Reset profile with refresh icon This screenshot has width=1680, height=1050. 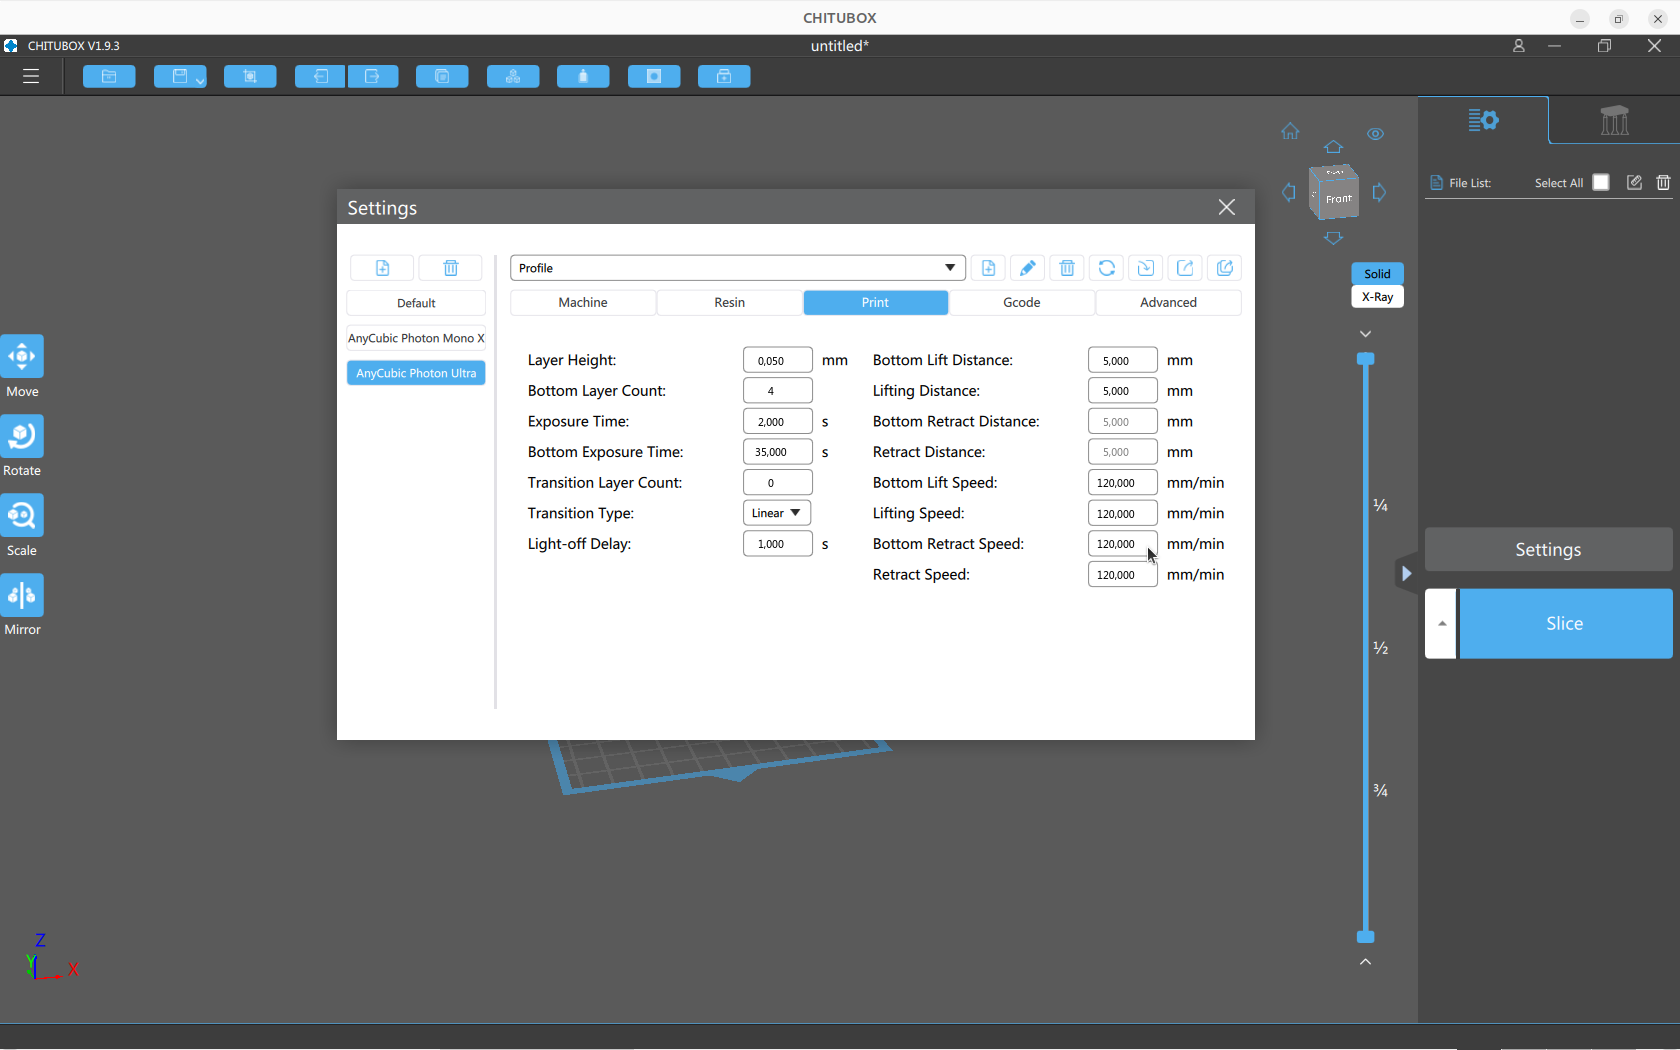(1106, 268)
